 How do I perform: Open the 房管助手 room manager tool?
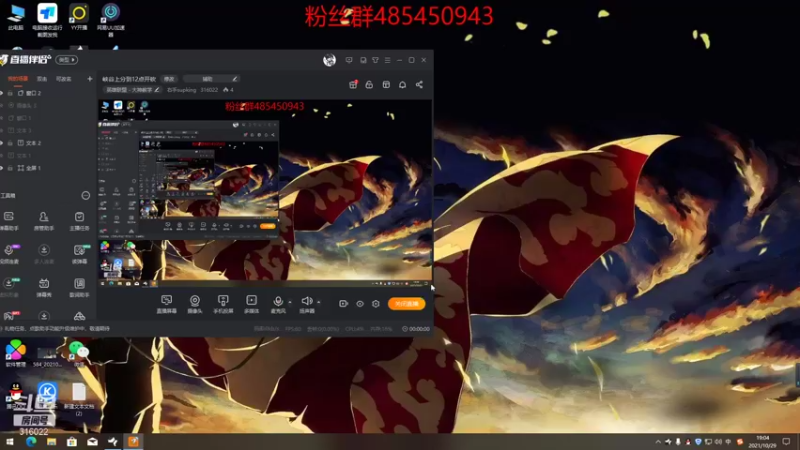point(44,221)
